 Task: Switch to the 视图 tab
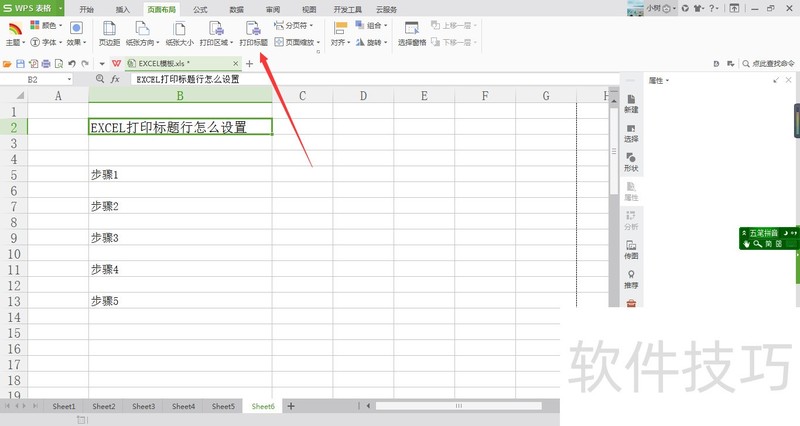[309, 9]
